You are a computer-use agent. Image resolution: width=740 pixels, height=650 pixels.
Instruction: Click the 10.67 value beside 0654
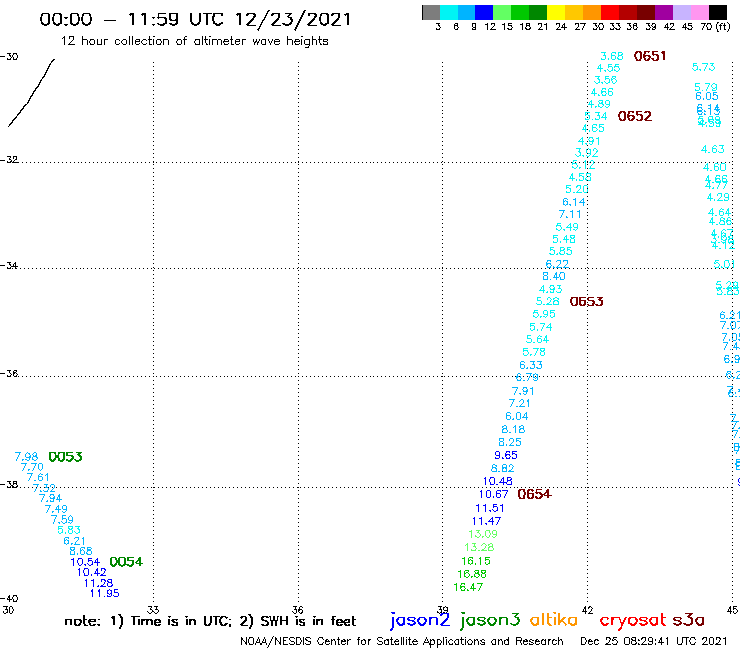(493, 494)
